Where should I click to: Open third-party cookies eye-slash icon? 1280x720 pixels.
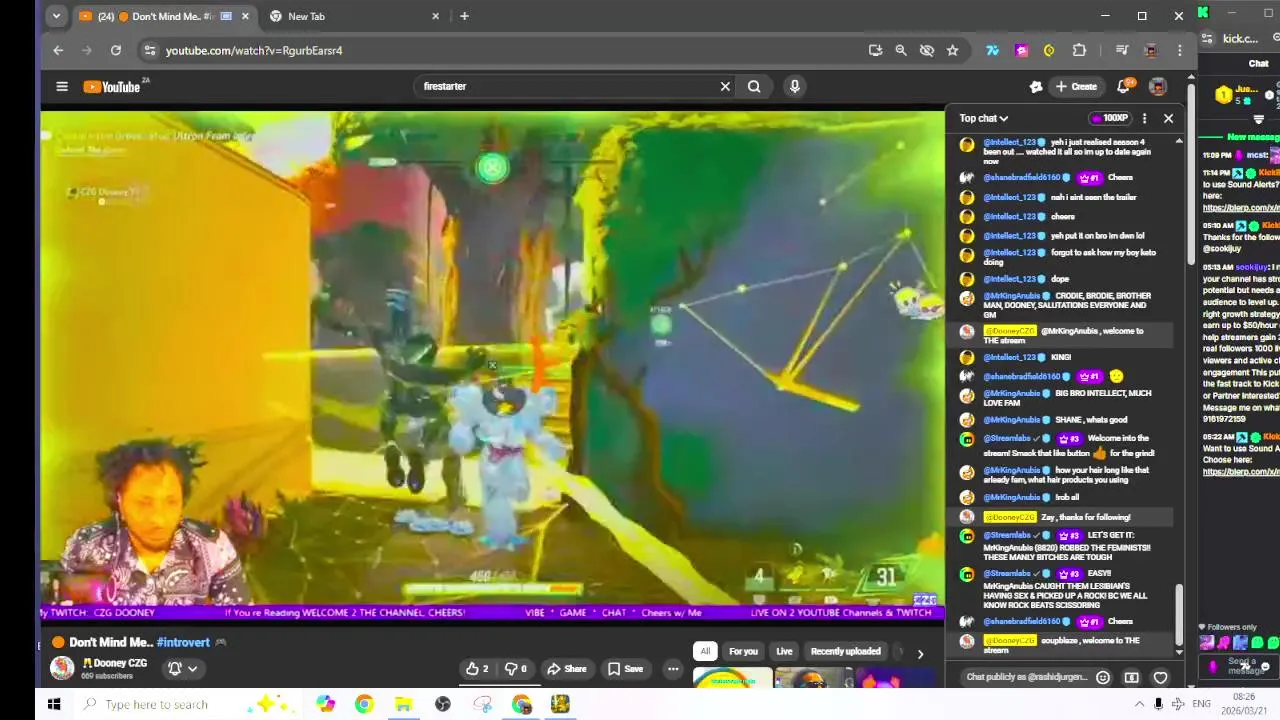(x=927, y=50)
